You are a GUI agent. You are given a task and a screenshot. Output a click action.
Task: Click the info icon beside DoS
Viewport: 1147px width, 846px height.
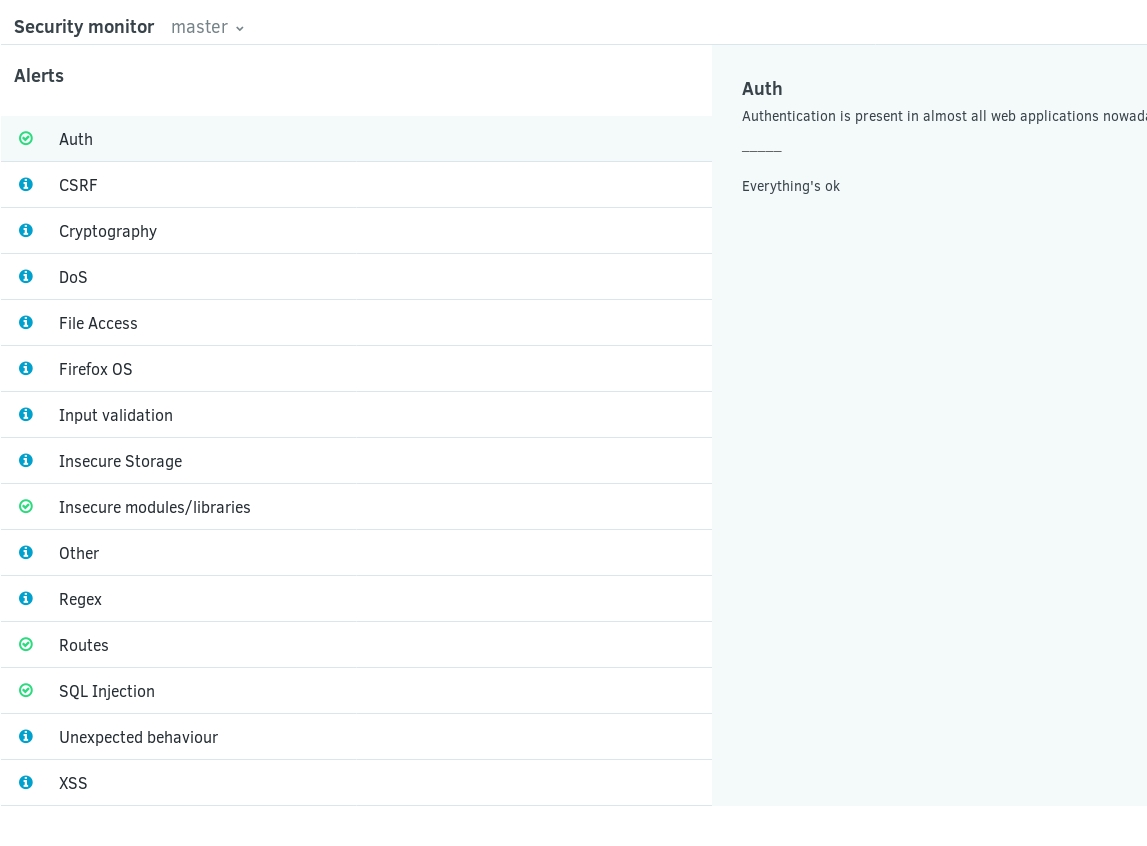[x=26, y=276]
